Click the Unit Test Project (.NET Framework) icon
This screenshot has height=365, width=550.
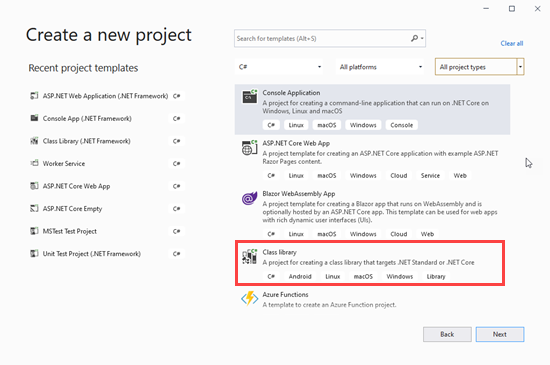click(34, 254)
